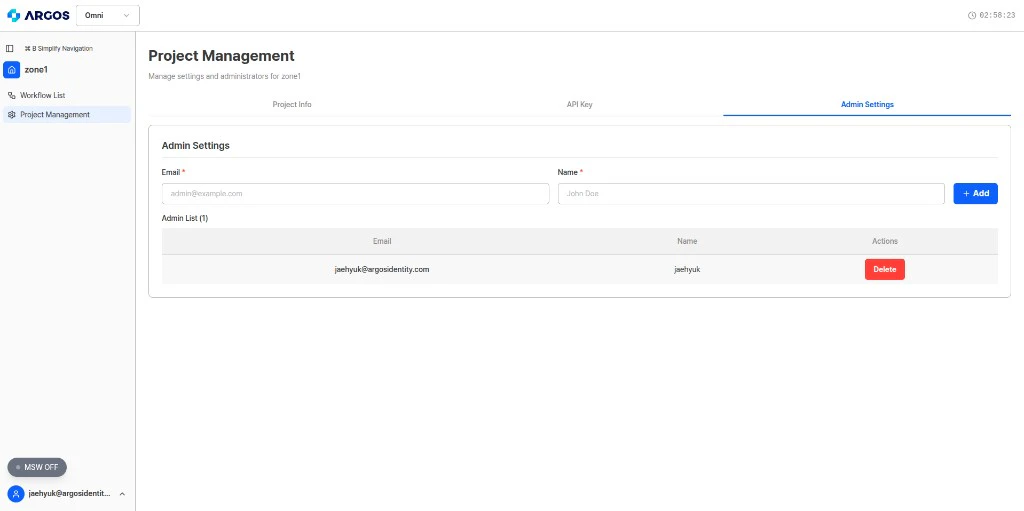1024x511 pixels.
Task: Click the ARGOS logo
Action: (x=38, y=15)
